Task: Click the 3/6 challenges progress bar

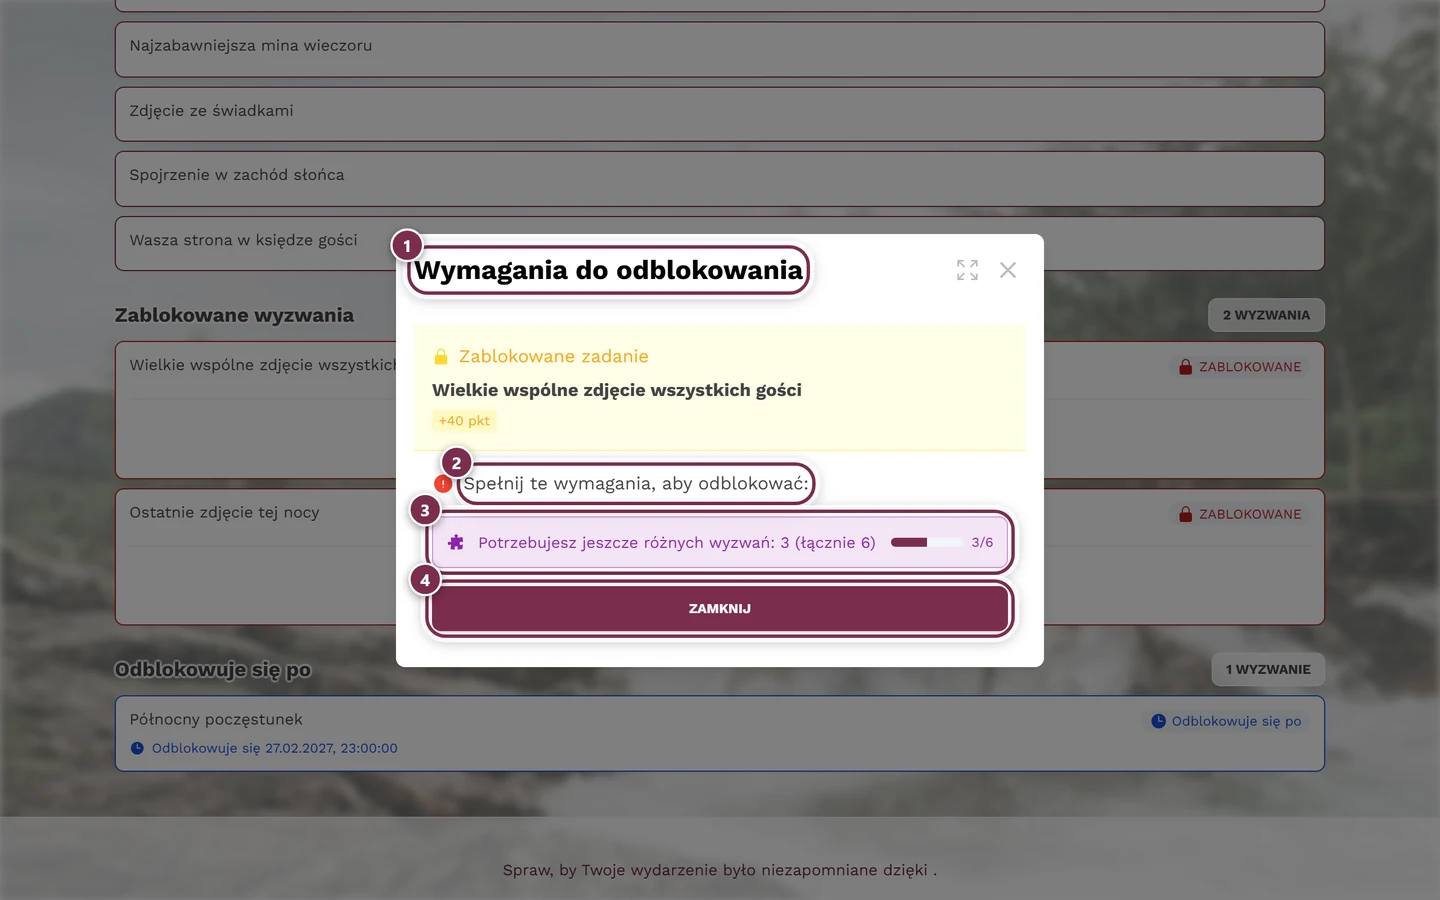Action: 926,542
